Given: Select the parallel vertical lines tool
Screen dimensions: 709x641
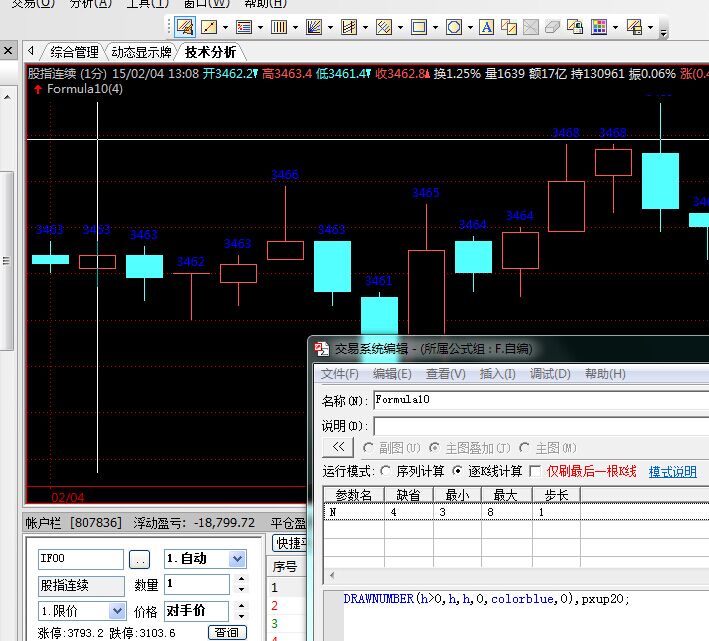Looking at the screenshot, I should [279, 27].
